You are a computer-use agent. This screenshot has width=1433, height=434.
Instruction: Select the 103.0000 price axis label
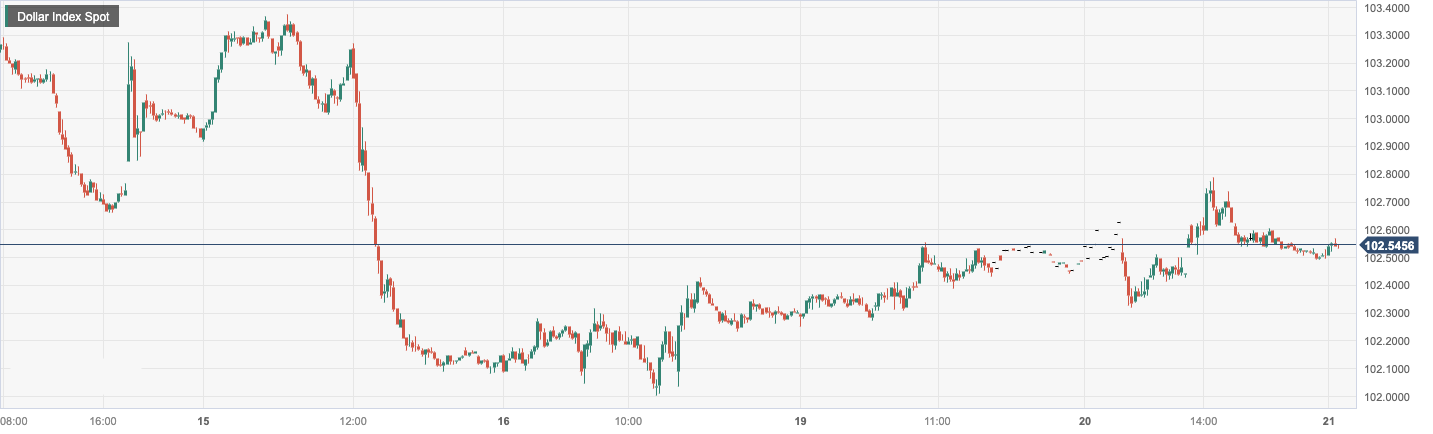tap(1386, 119)
